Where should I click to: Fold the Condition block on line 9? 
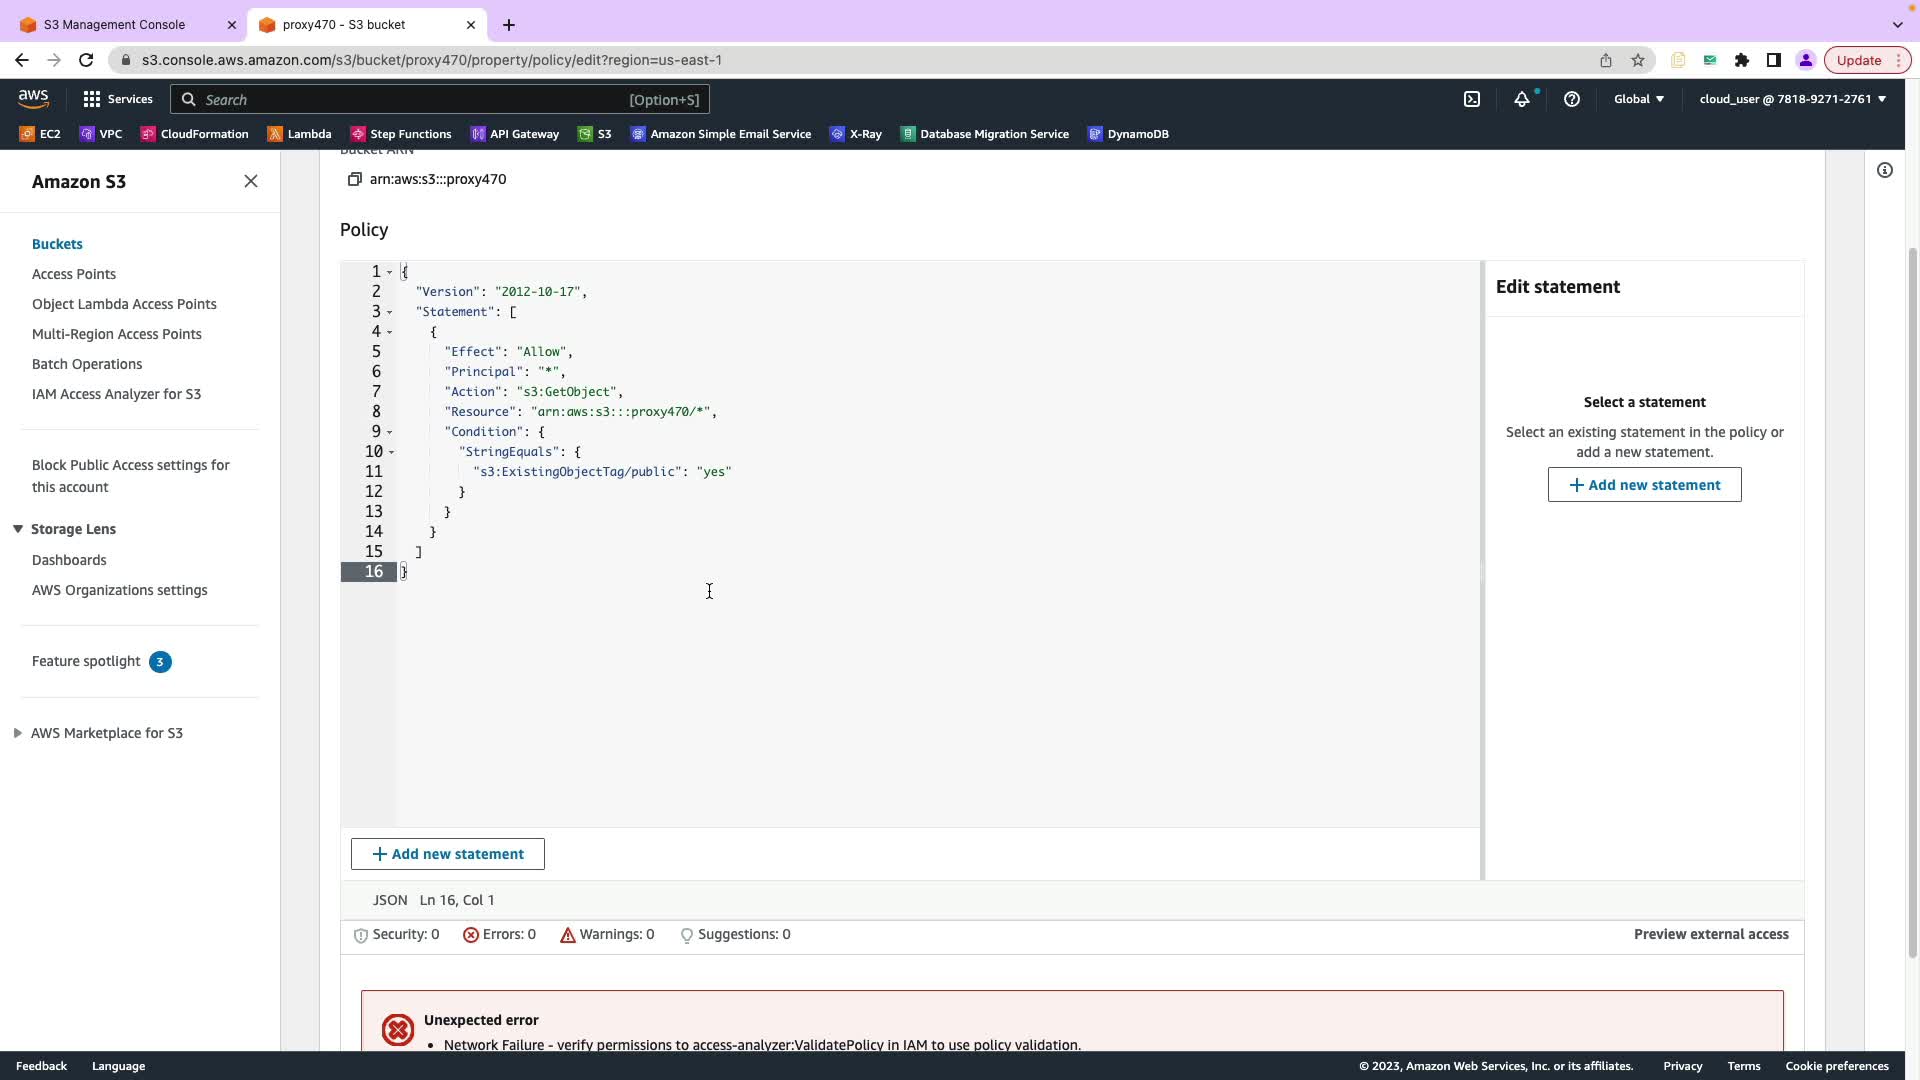coord(390,432)
